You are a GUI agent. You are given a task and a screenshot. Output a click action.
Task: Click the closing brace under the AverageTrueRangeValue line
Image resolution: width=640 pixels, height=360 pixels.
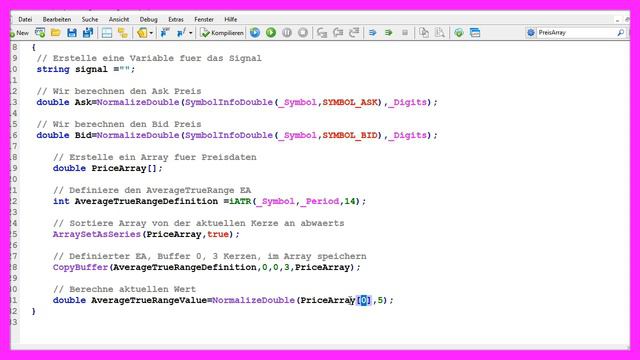(x=33, y=311)
